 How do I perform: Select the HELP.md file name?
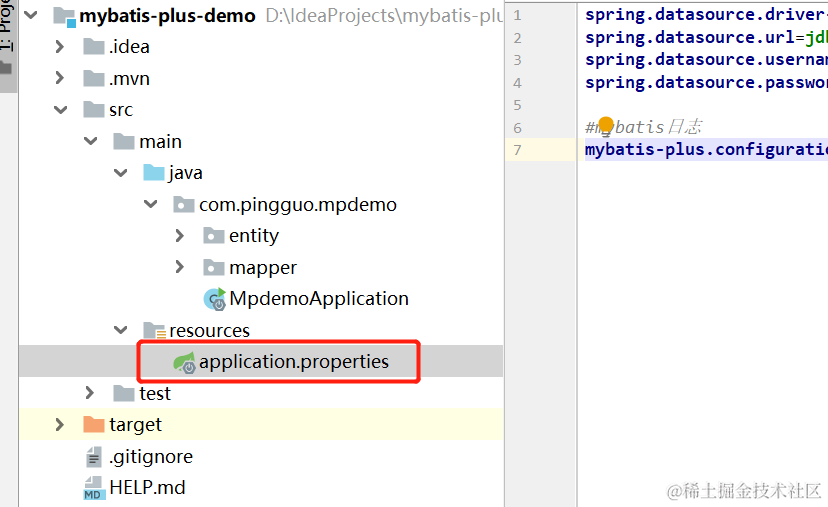(x=147, y=487)
